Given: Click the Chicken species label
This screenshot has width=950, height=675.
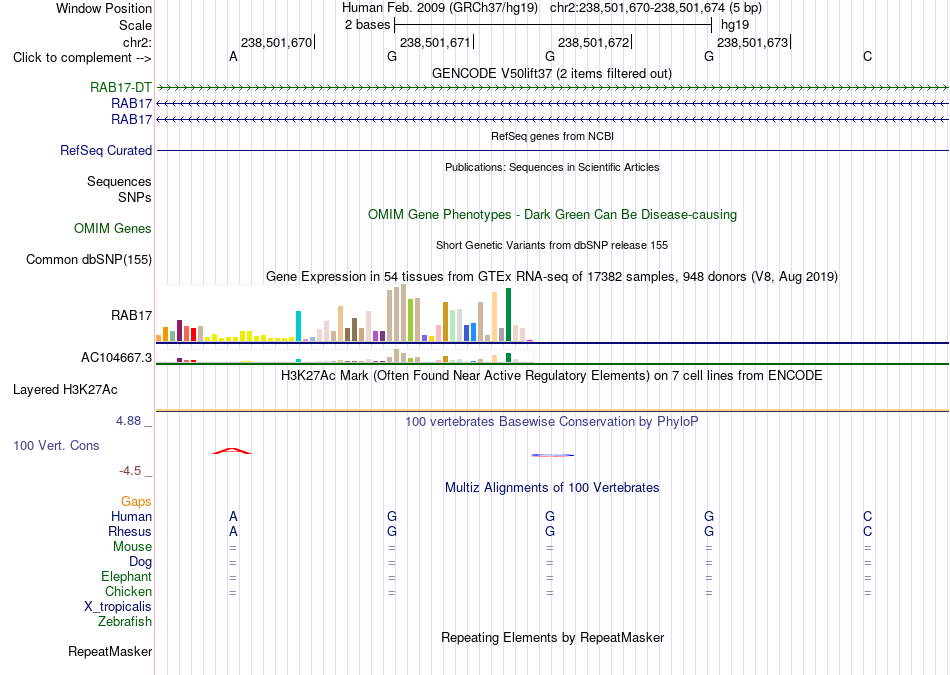Looking at the screenshot, I should click(128, 591).
